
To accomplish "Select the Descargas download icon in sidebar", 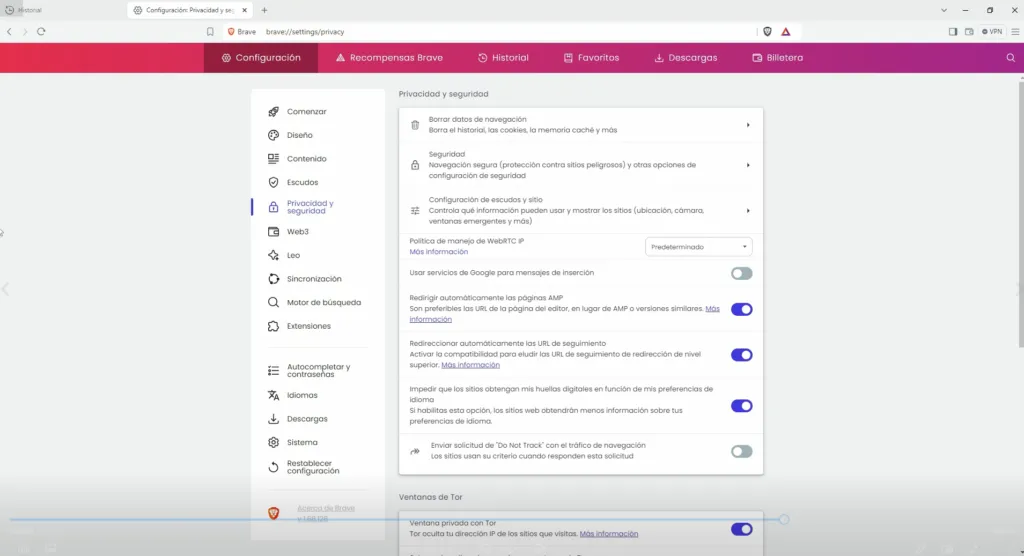I will 273,419.
